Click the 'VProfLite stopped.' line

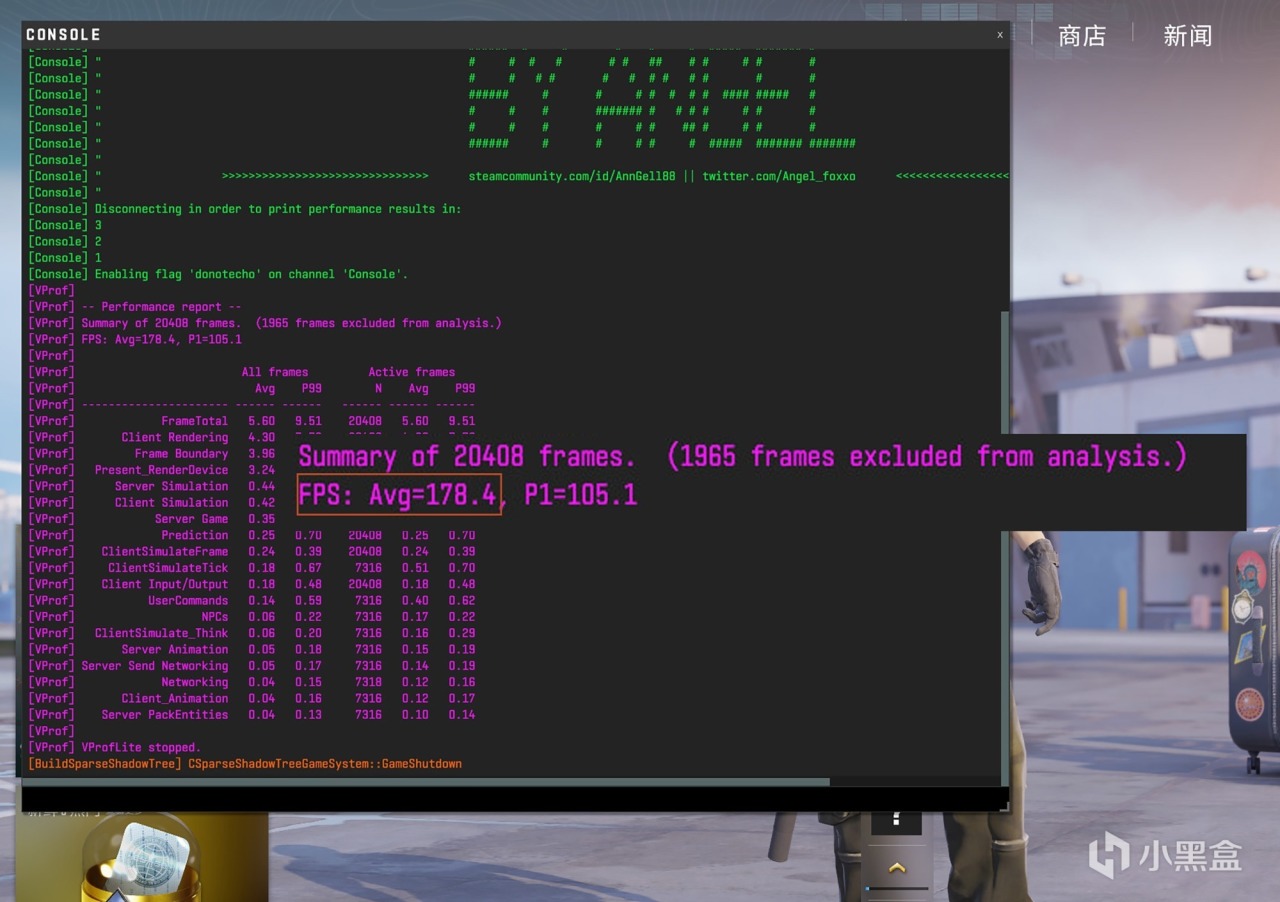click(x=141, y=747)
